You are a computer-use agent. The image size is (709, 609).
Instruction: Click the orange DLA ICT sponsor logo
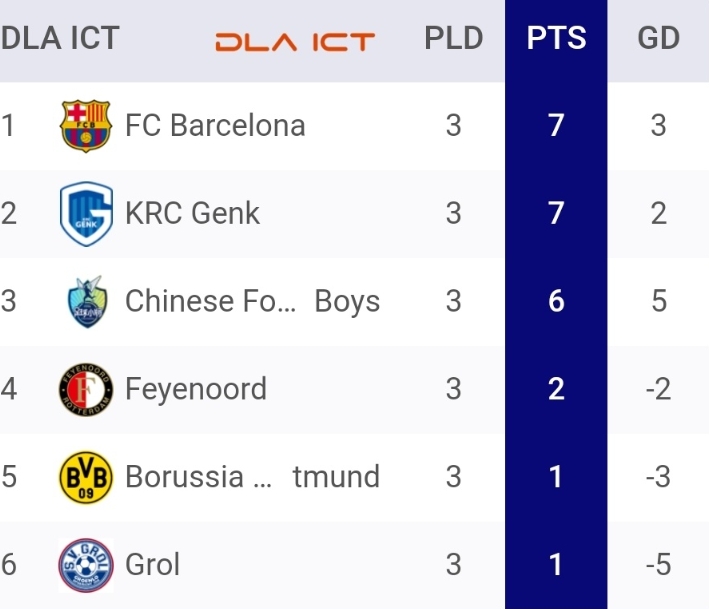(x=295, y=42)
